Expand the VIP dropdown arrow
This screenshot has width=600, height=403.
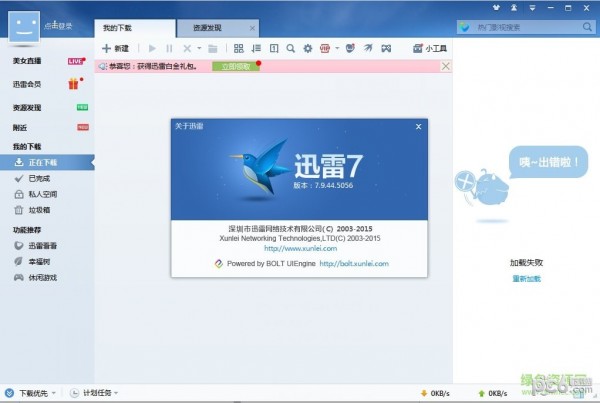[337, 48]
